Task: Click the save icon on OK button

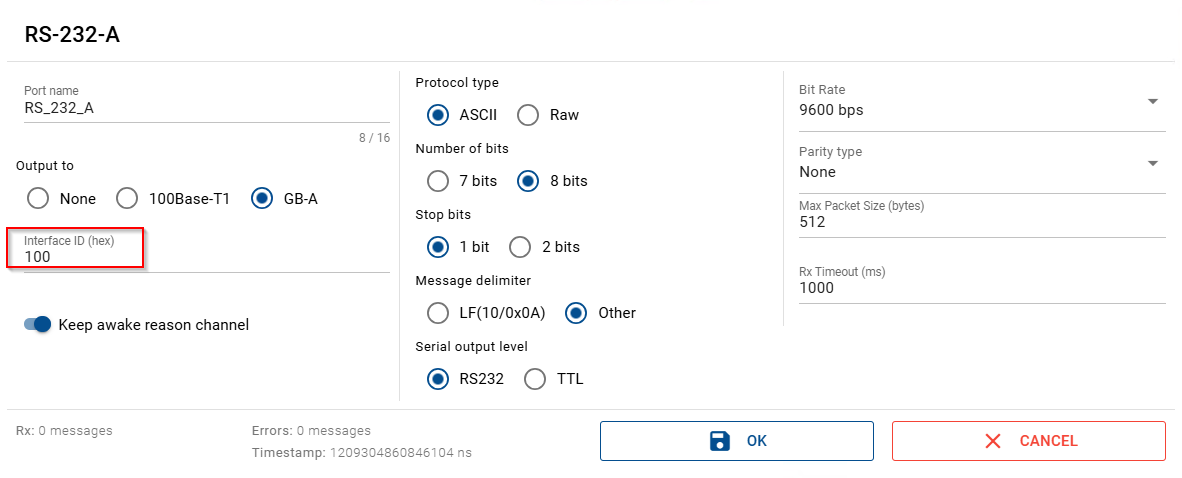Action: [x=719, y=441]
